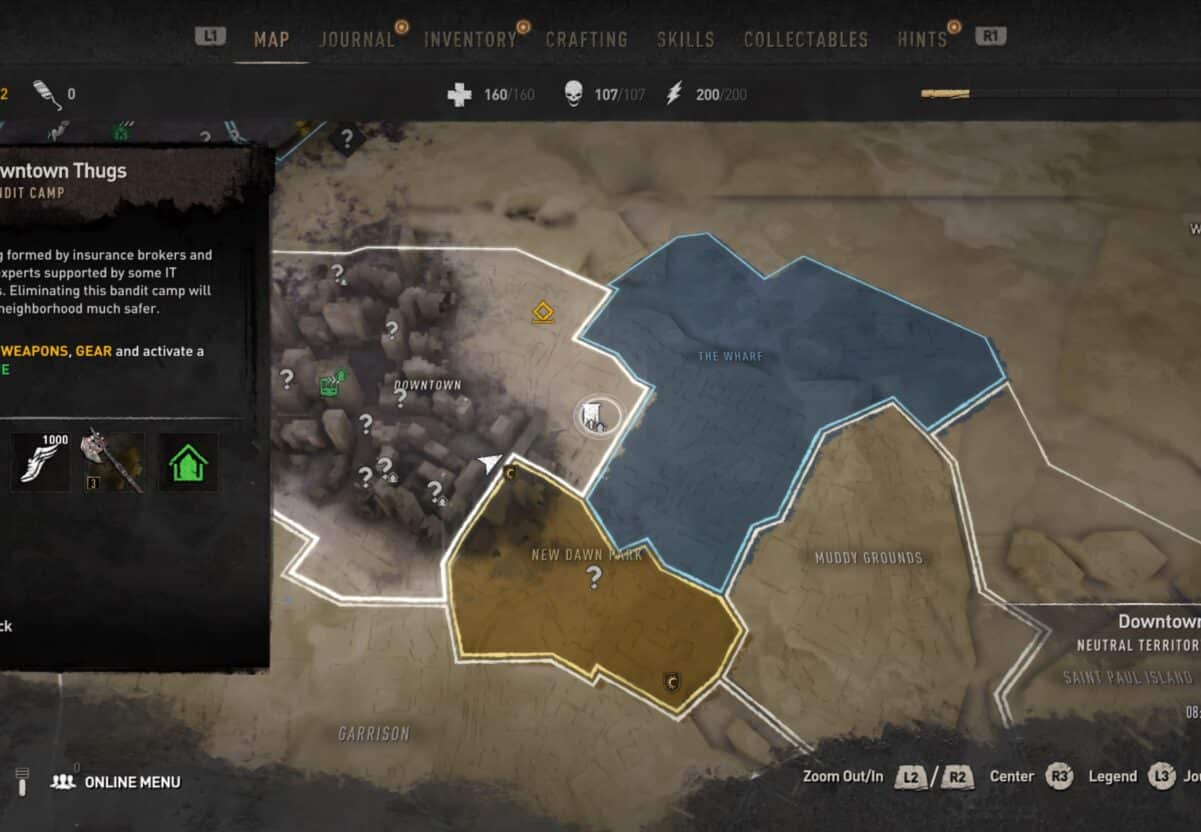Select the axe weapon reward thumbnail
Image resolution: width=1201 pixels, height=832 pixels.
114,462
